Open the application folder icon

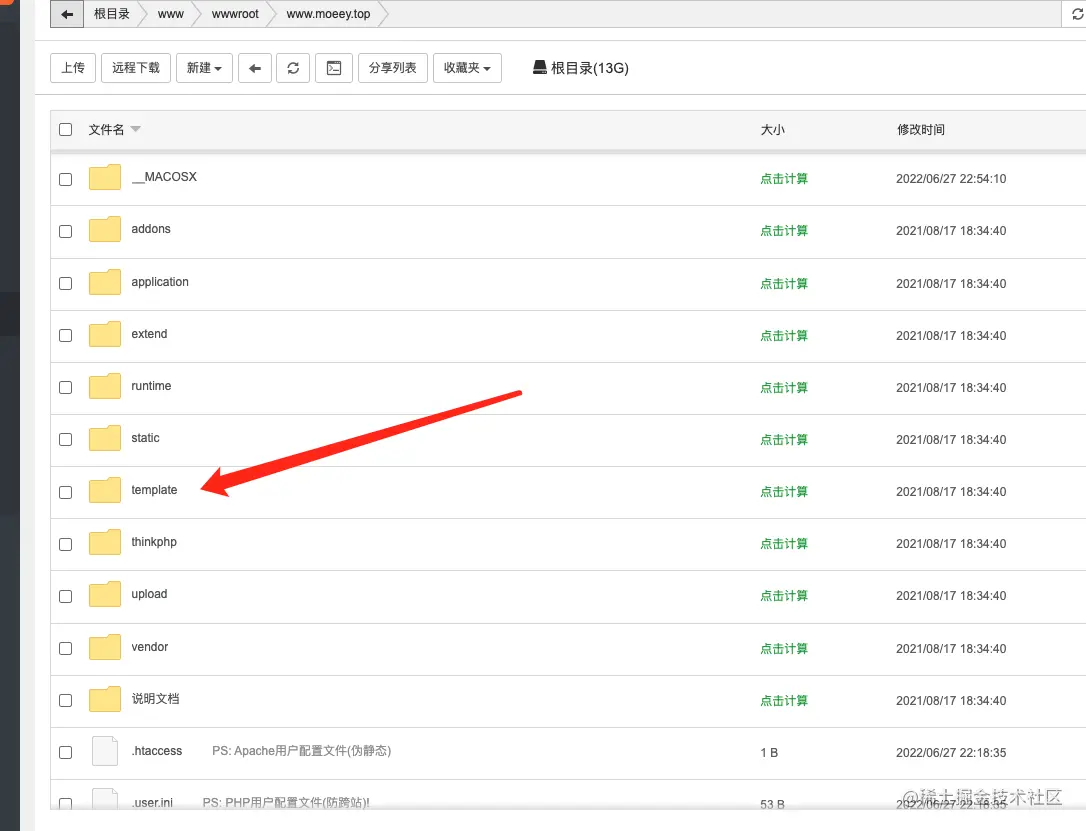coord(105,282)
